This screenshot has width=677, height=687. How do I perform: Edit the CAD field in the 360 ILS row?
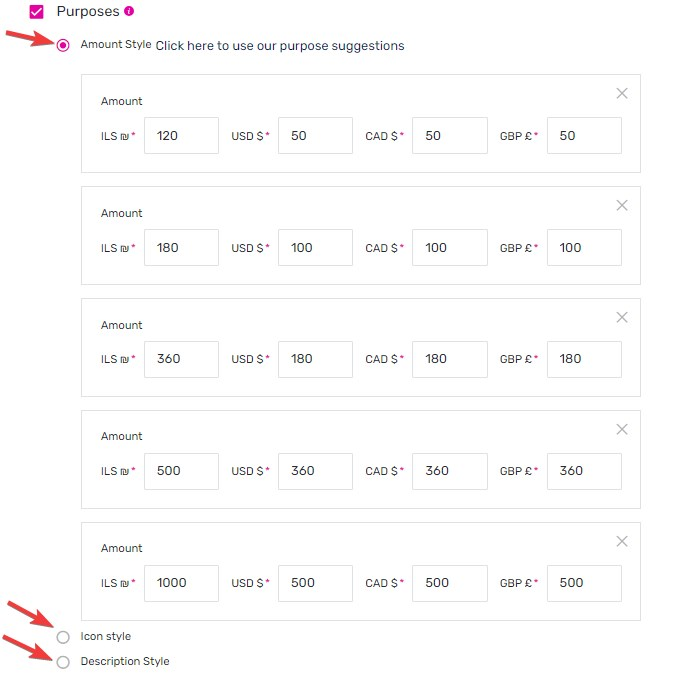[450, 359]
